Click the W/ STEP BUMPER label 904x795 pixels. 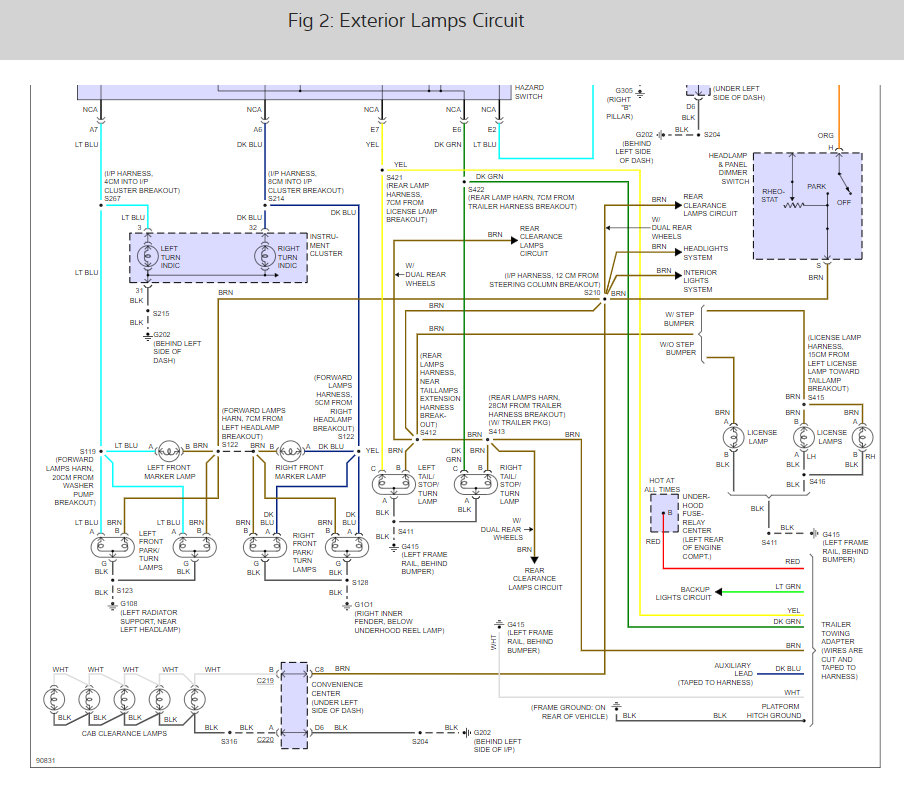pyautogui.click(x=679, y=319)
